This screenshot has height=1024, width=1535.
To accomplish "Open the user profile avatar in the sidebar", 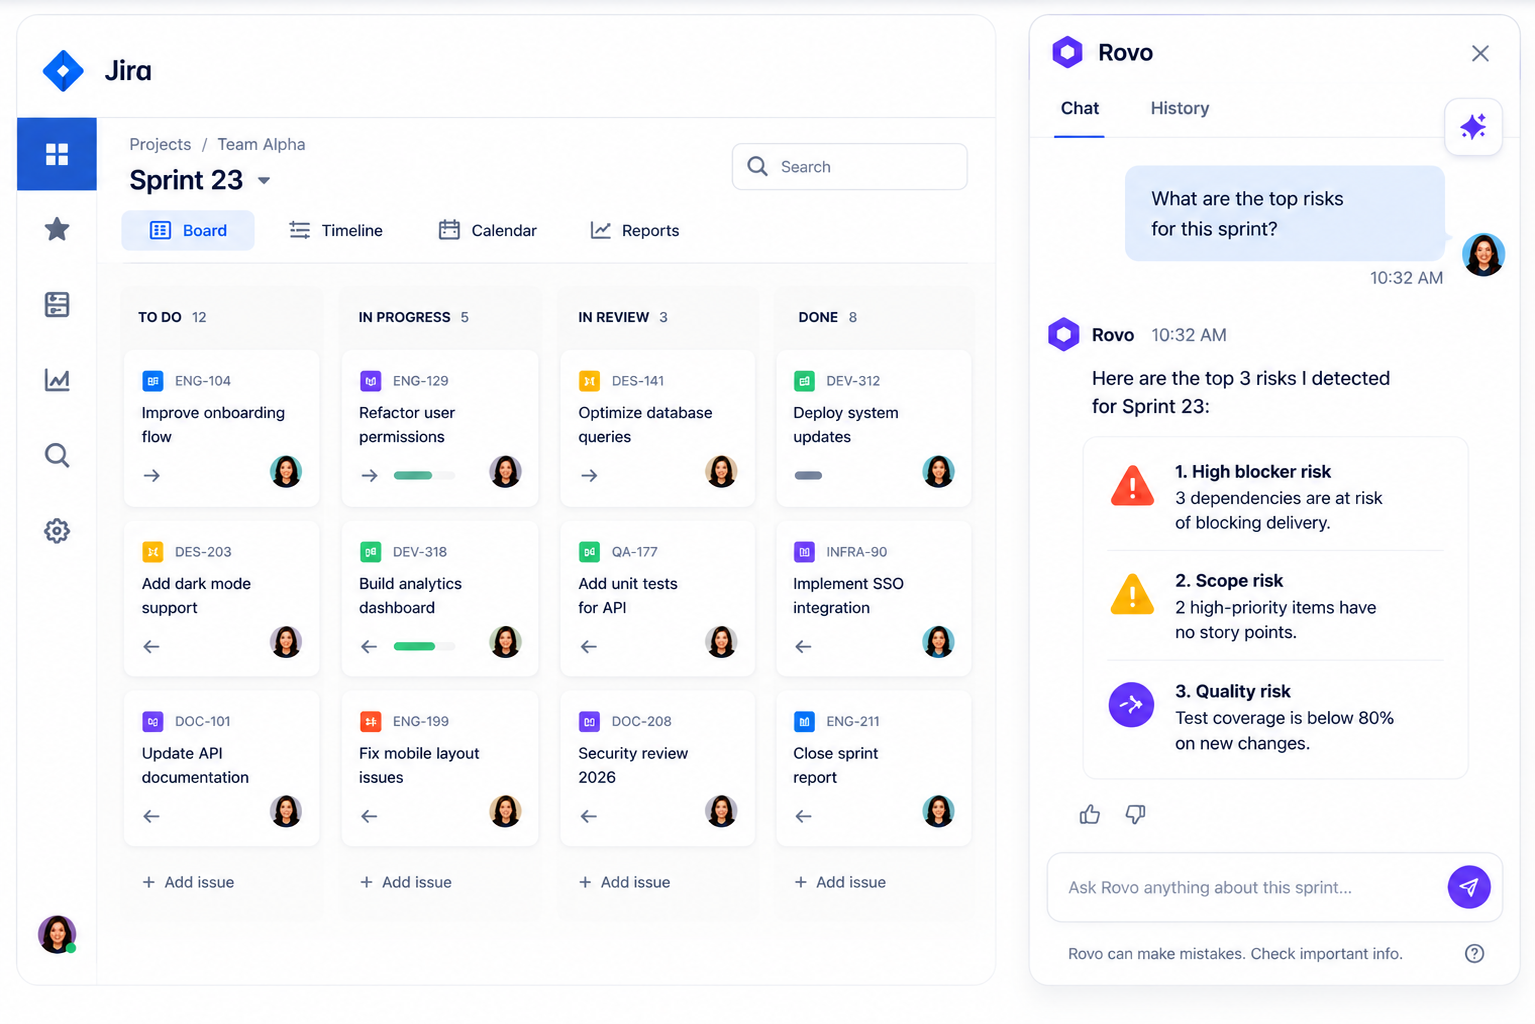I will [57, 934].
